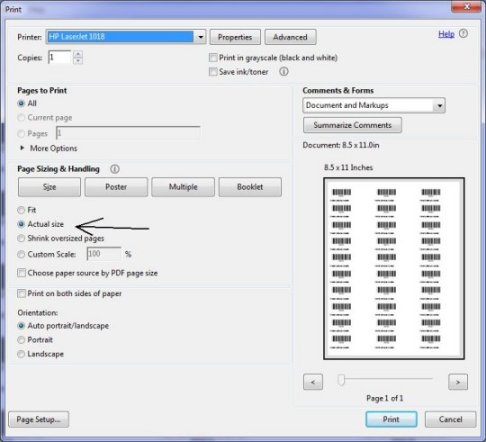Image resolution: width=486 pixels, height=442 pixels.
Task: Close the Print dialog
Action: (467, 7)
